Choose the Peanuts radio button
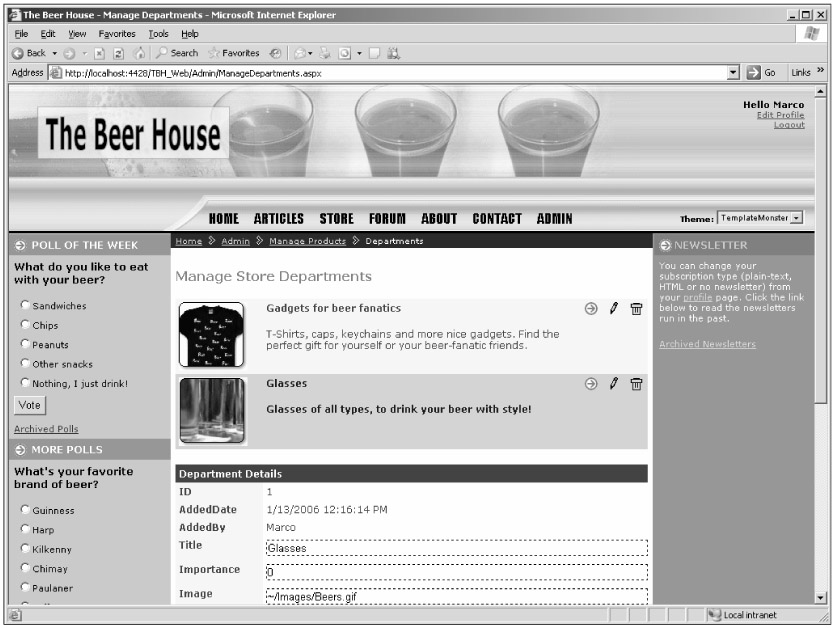 (x=25, y=345)
